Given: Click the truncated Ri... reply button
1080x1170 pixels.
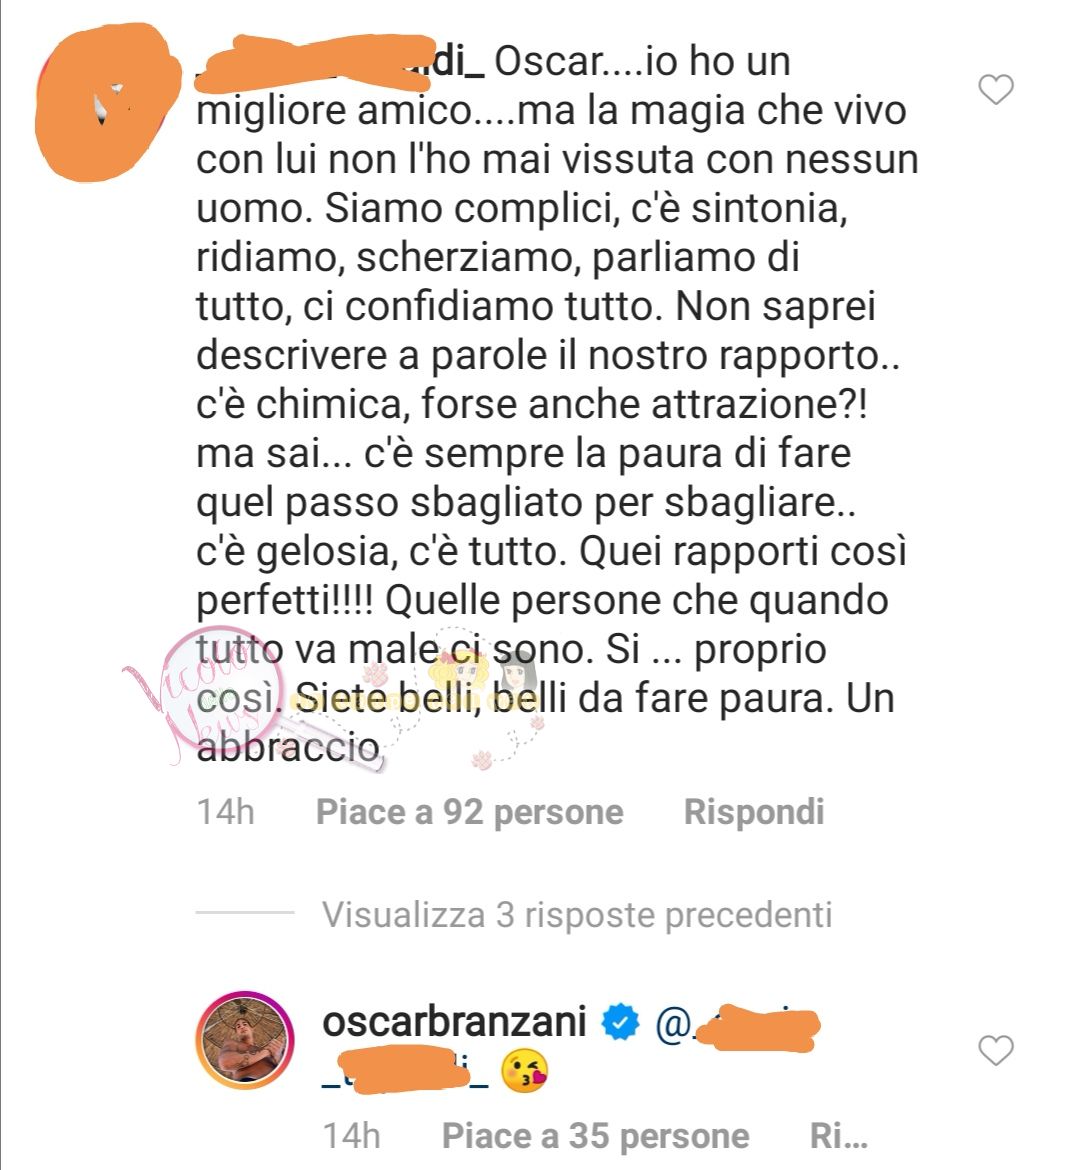Looking at the screenshot, I should pyautogui.click(x=838, y=1136).
